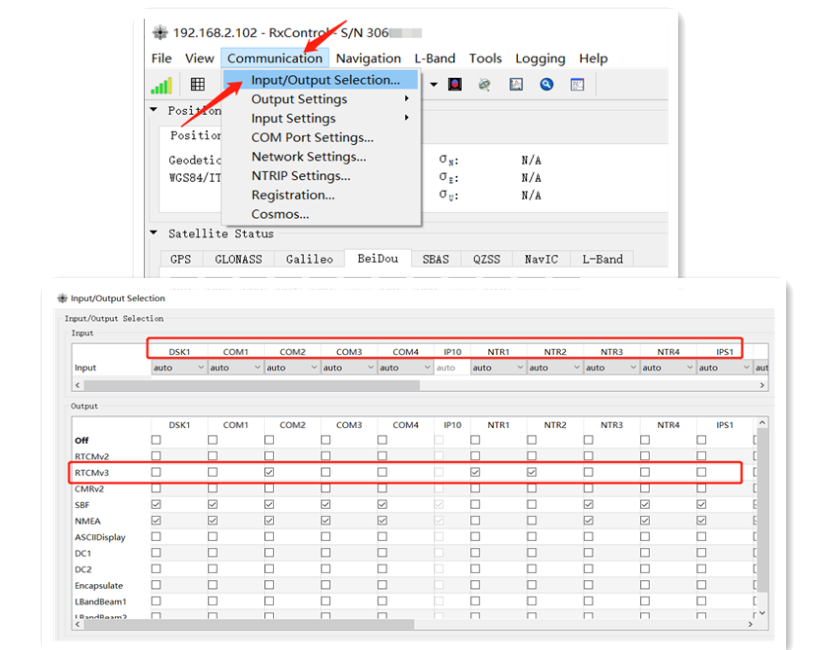Viewport: 814px width, 650px height.
Task: Open Network Settings... entry
Action: (321, 156)
